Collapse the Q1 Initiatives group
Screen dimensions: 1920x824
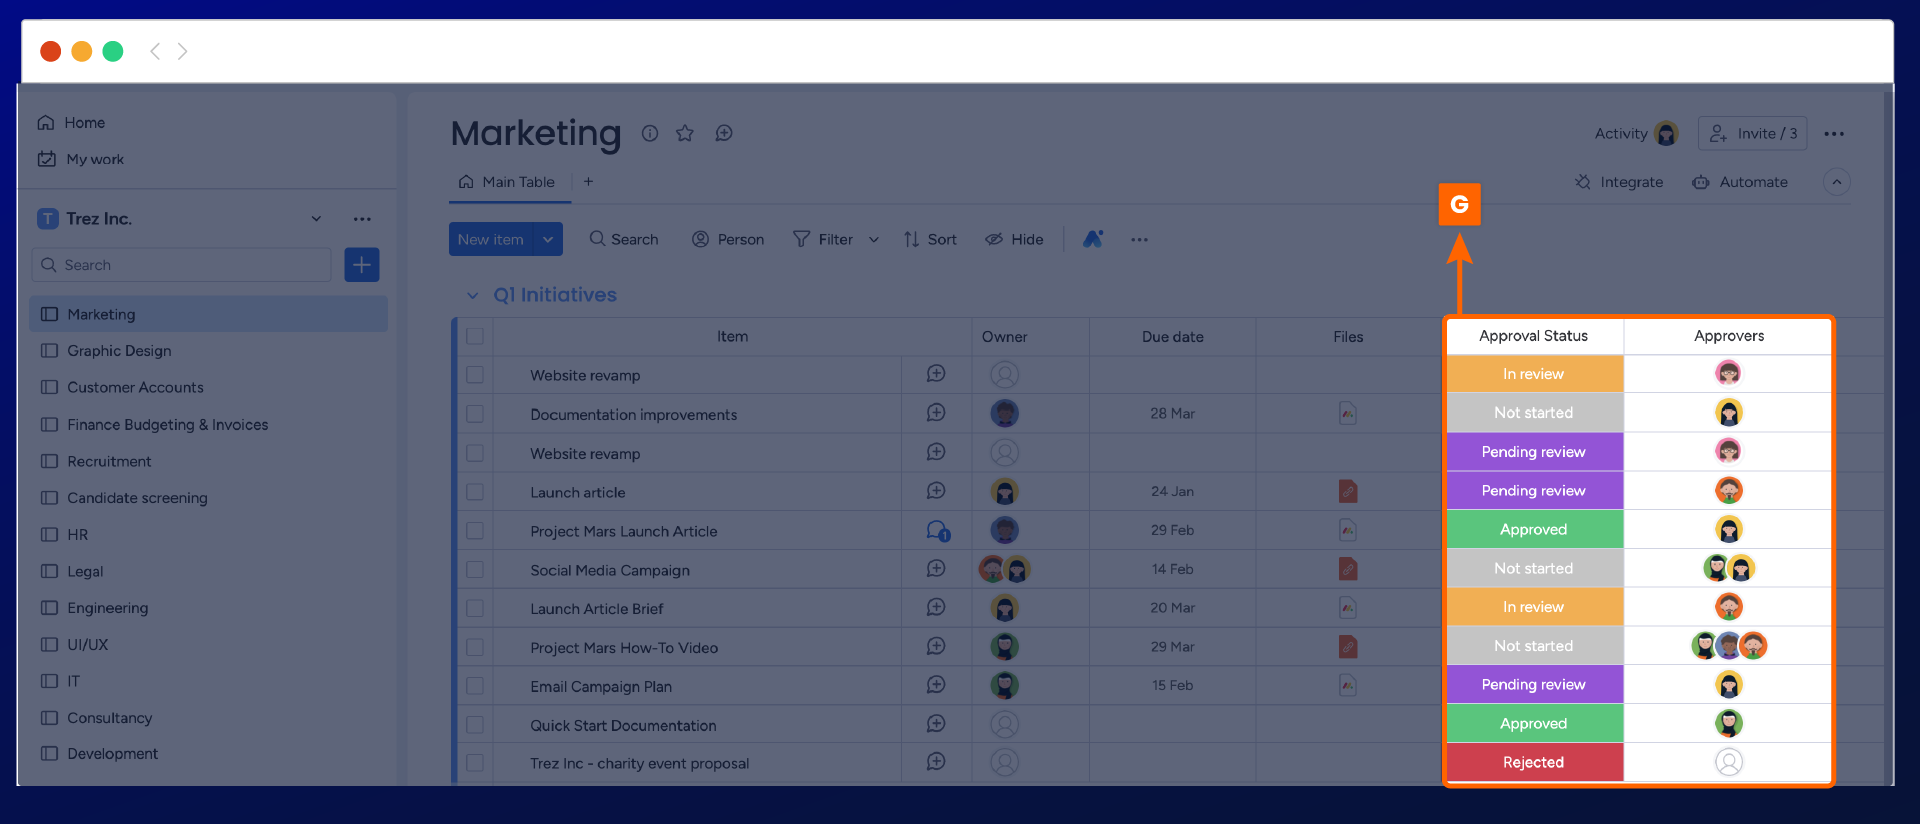(x=472, y=295)
